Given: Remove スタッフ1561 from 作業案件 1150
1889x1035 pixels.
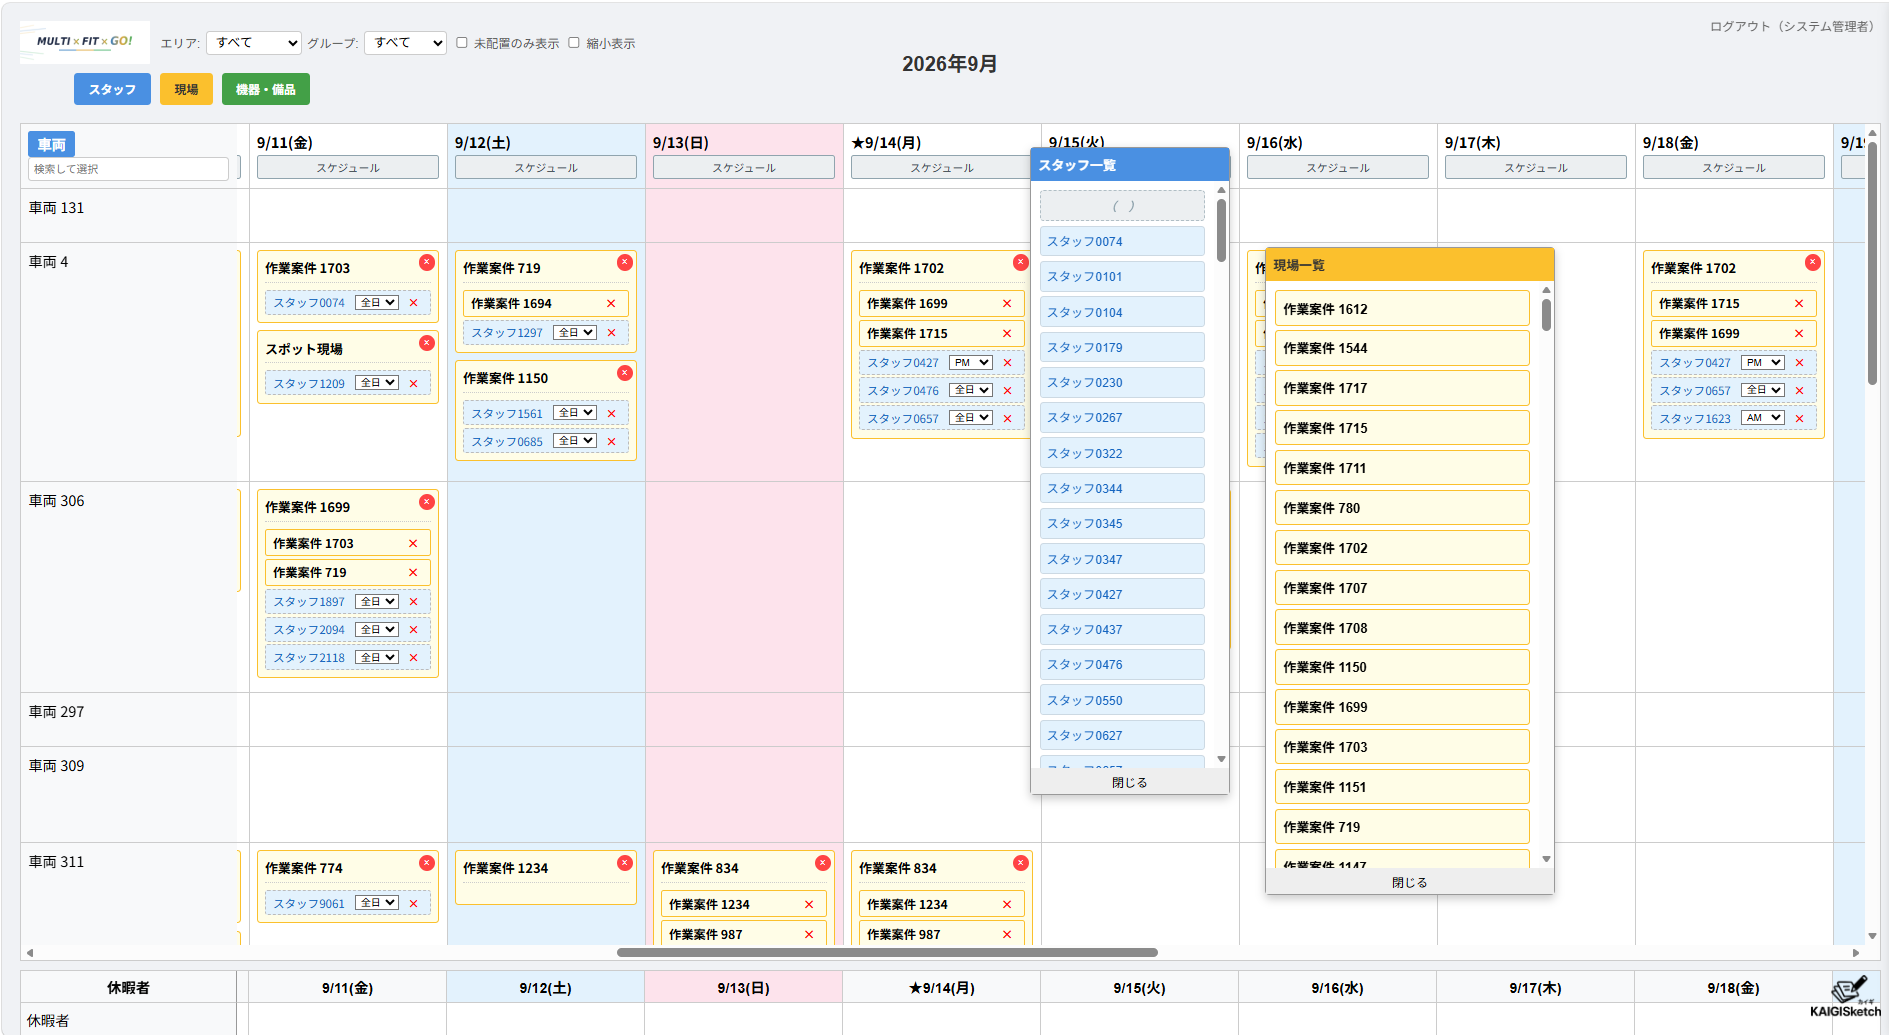Looking at the screenshot, I should tap(611, 414).
